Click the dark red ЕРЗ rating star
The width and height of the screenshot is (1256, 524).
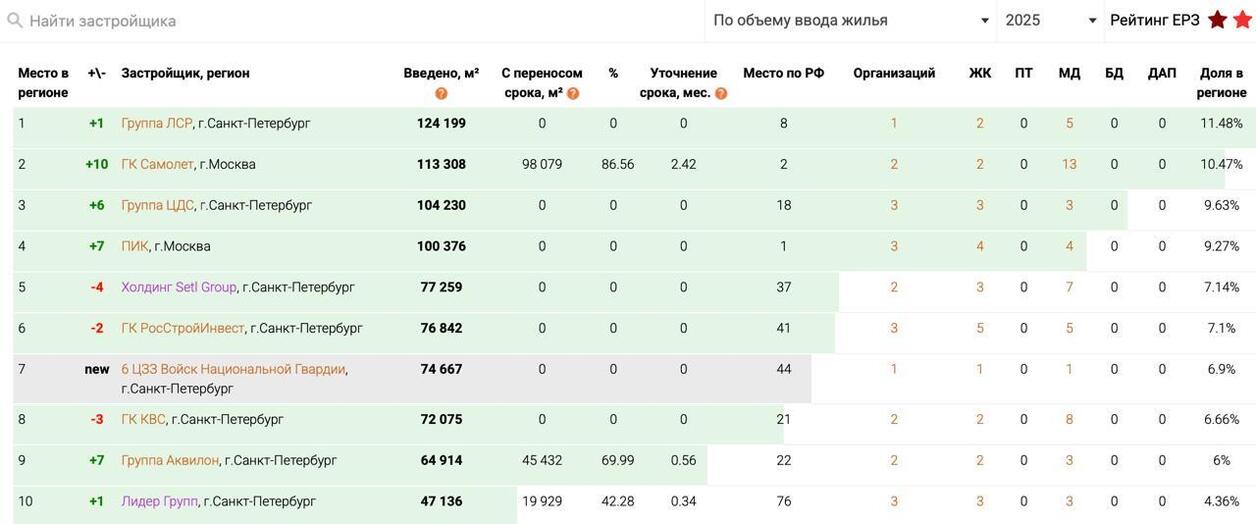pyautogui.click(x=1217, y=20)
